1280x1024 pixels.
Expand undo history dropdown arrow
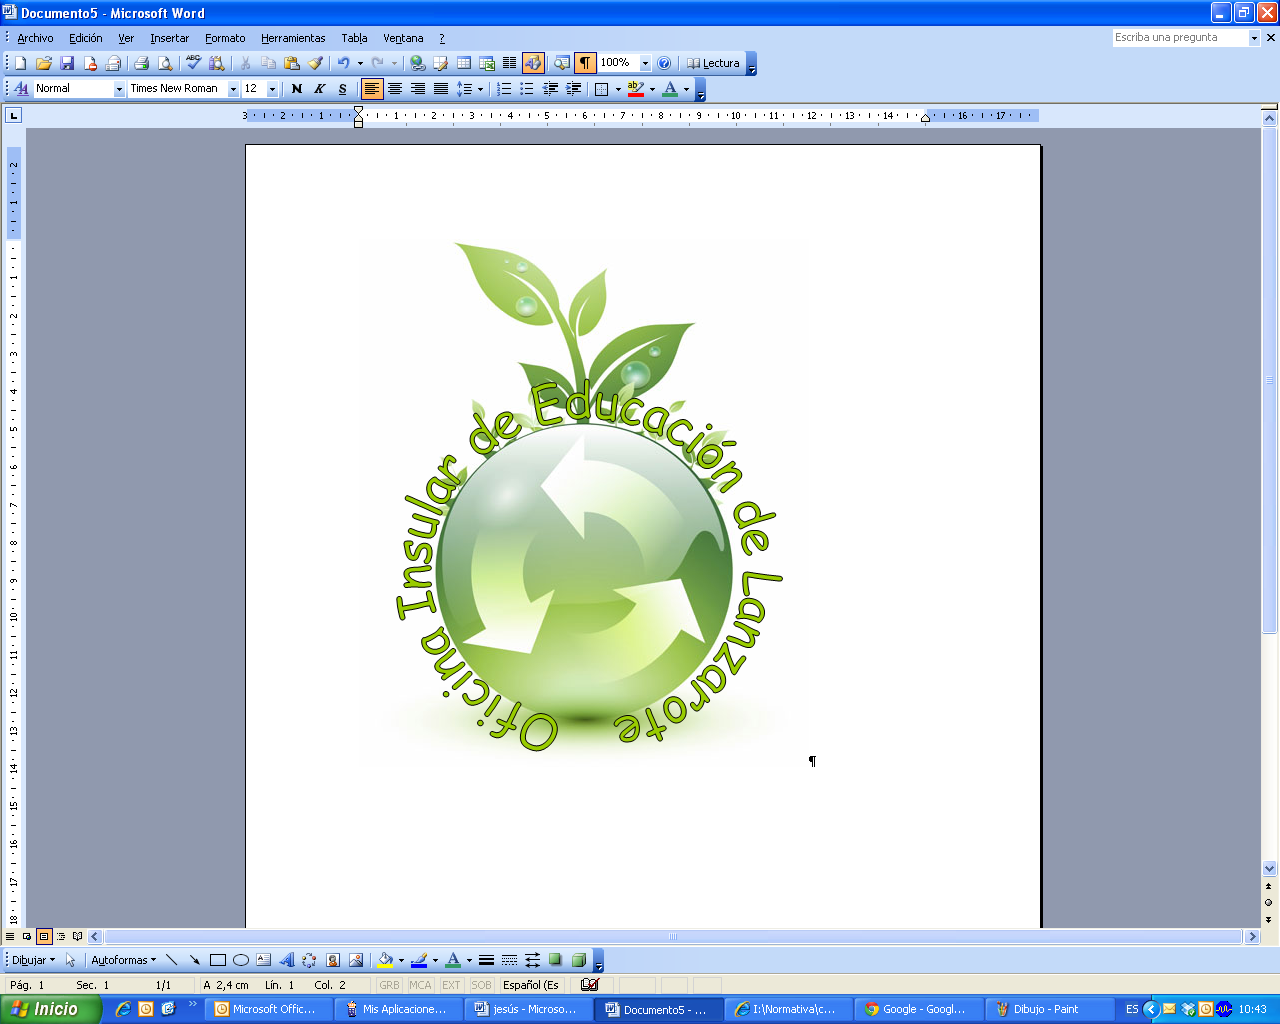[x=360, y=63]
